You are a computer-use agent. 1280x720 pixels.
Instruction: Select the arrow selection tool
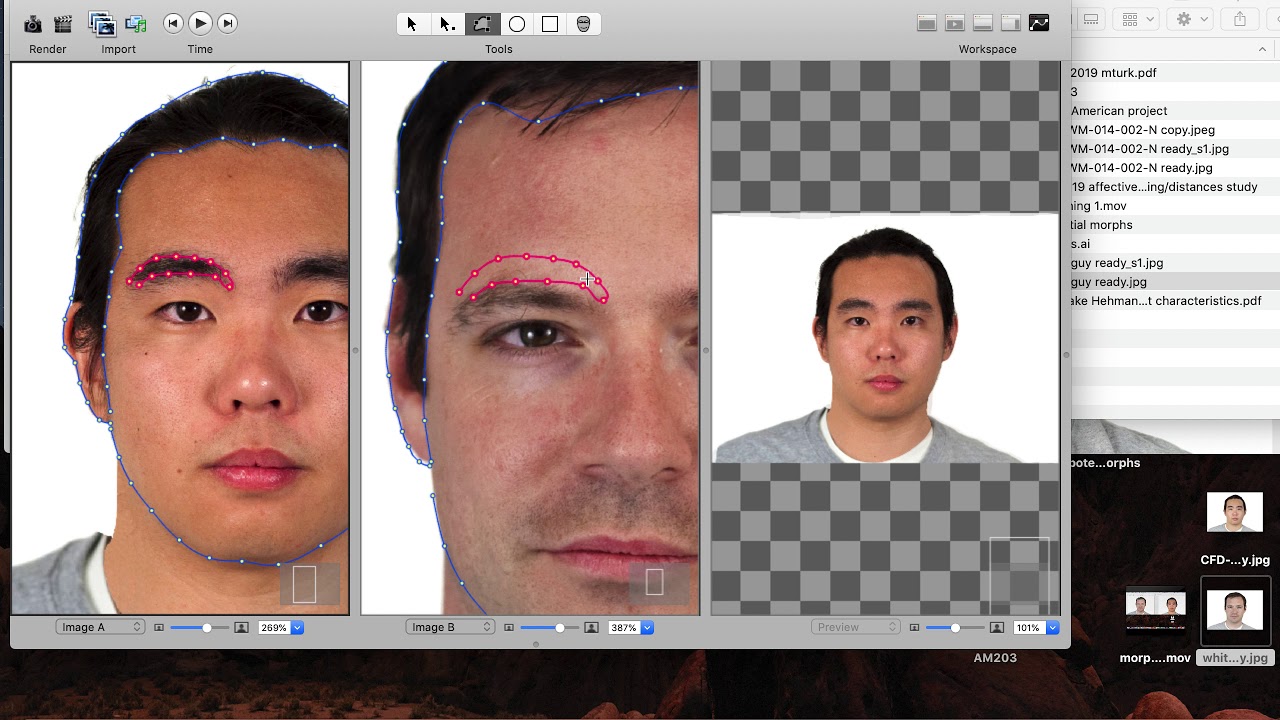point(411,24)
